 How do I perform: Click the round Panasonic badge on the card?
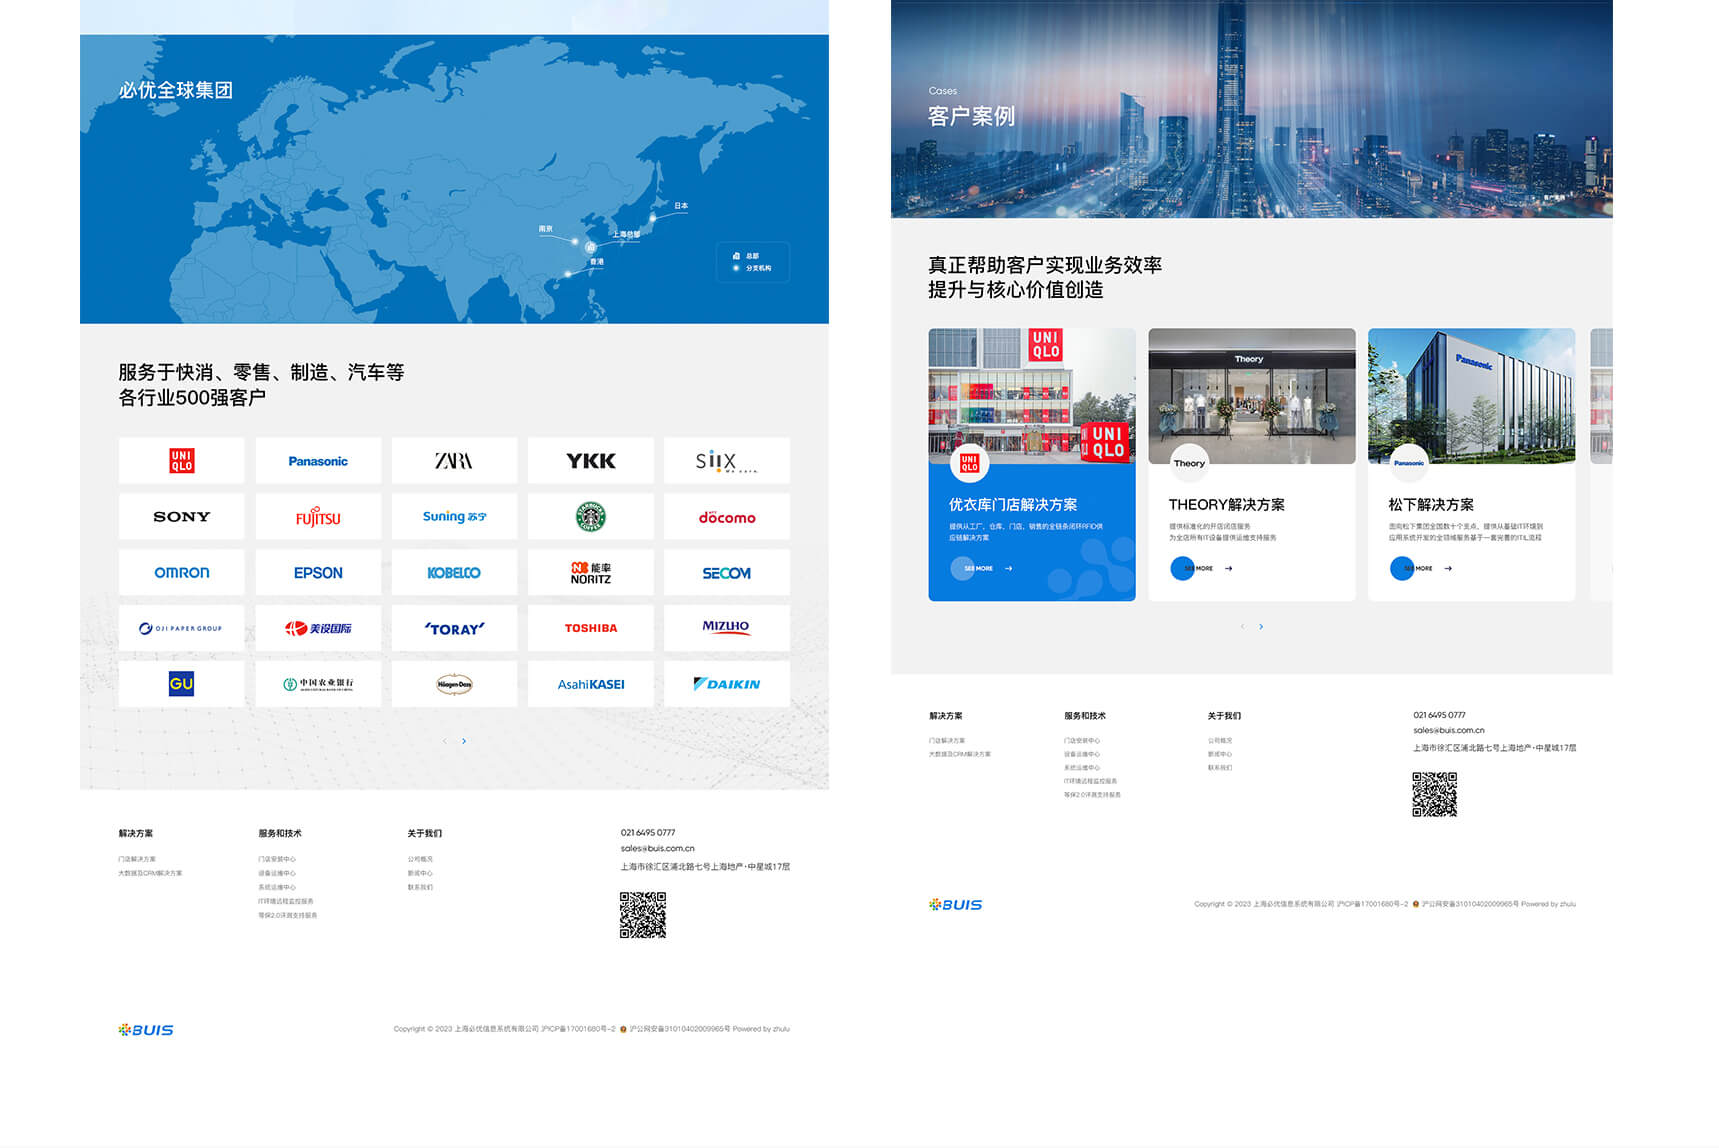1409,463
